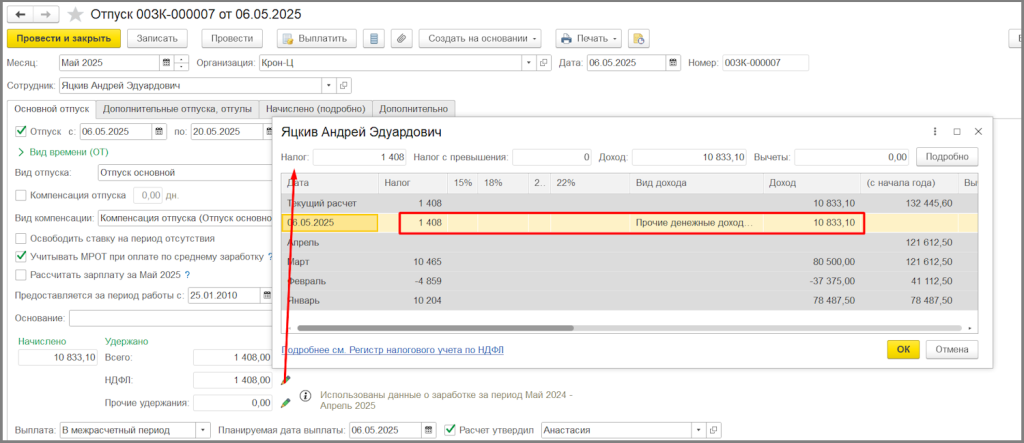Toggle Расчет утвердил checkbox
Image resolution: width=1024 pixels, height=443 pixels.
point(449,430)
